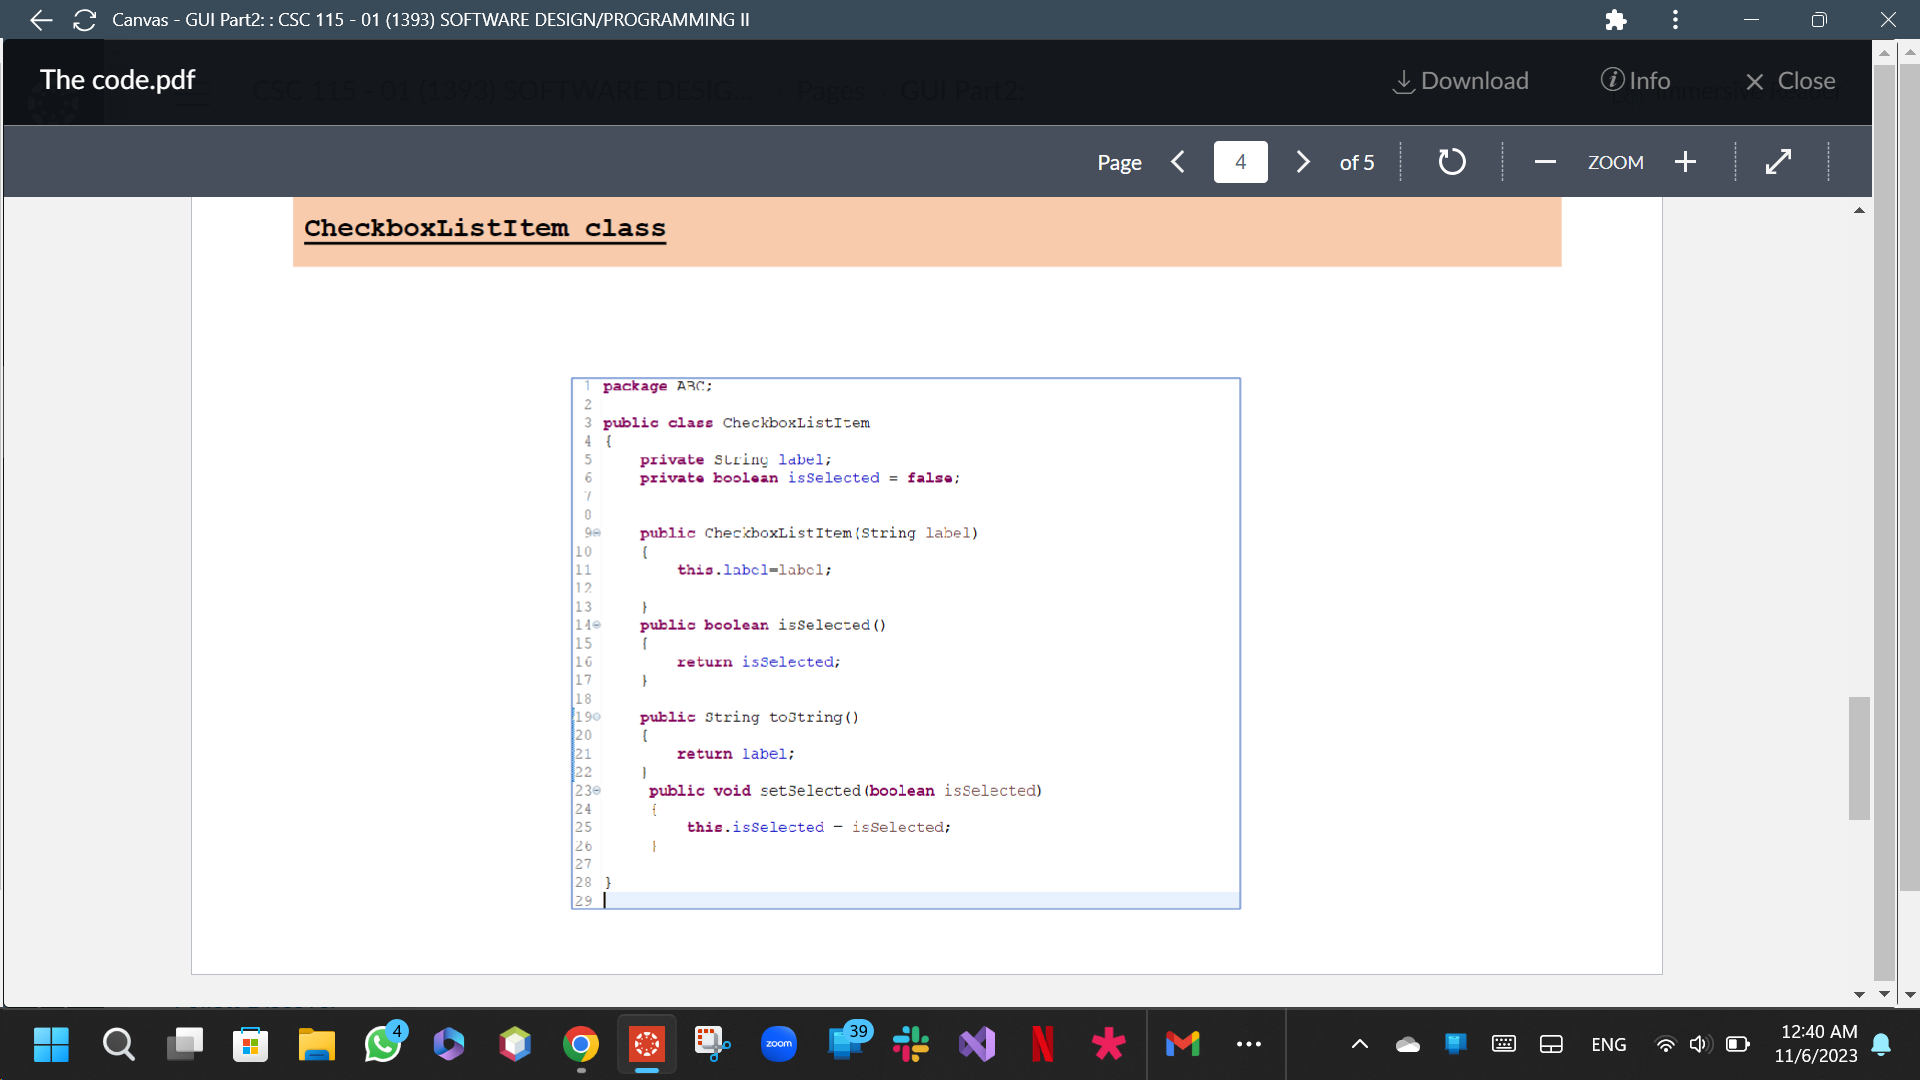The image size is (1920, 1080).
Task: Close The code.pdf preview
Action: coord(1790,81)
